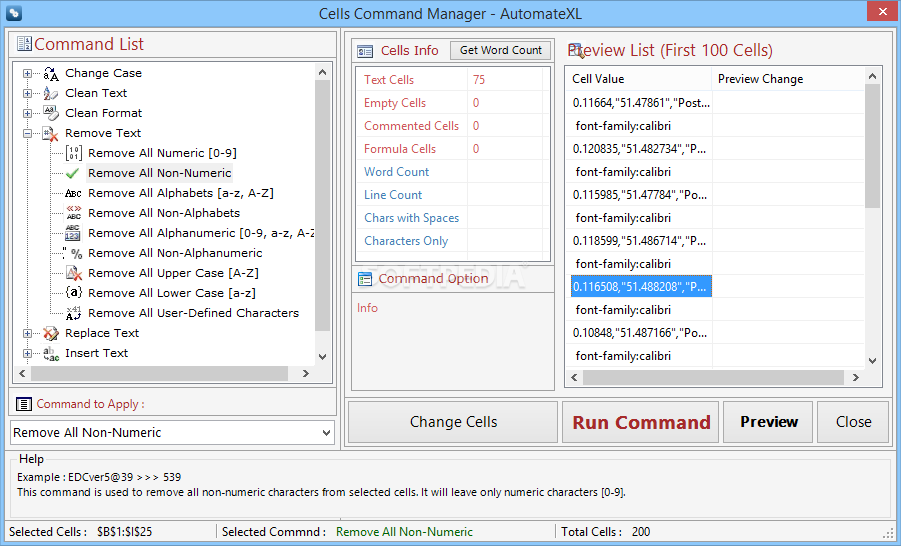Select the highlighted cell 0.116508,"51.488208"

pos(641,286)
